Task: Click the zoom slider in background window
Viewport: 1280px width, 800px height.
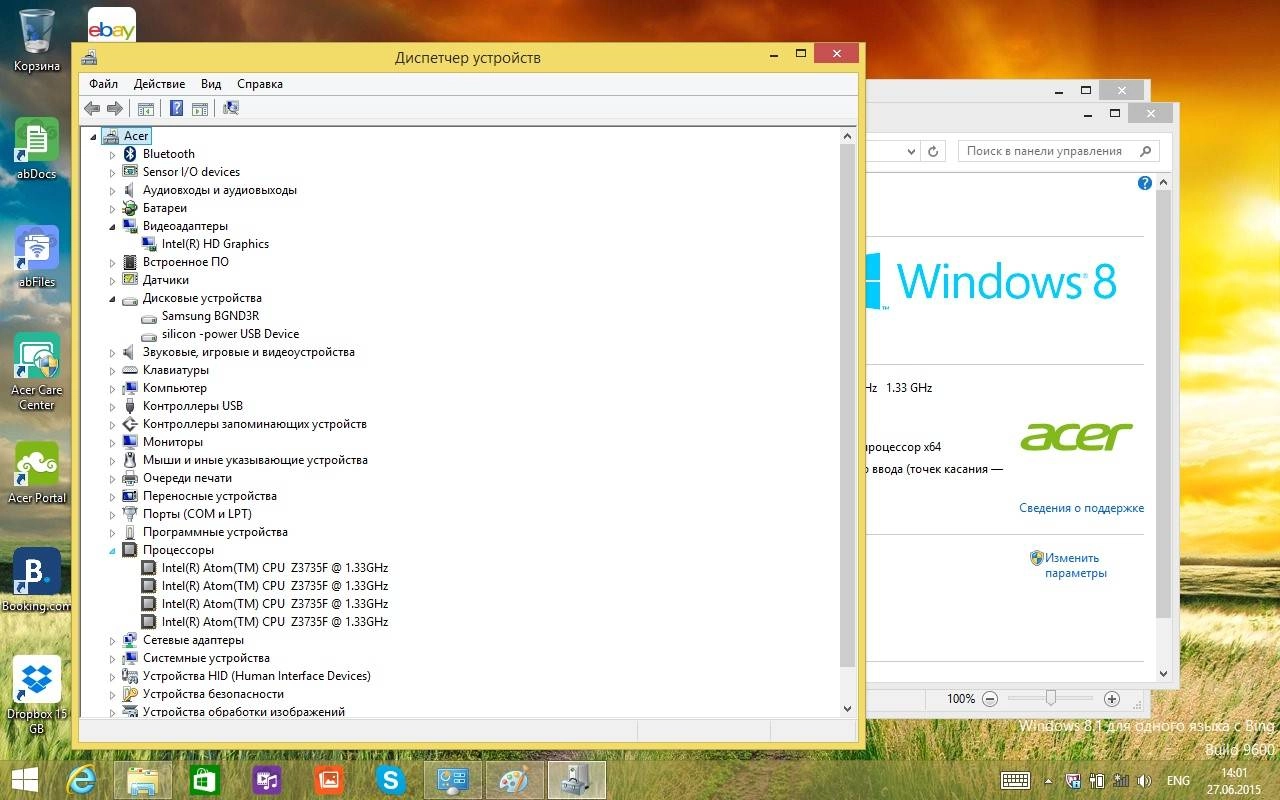Action: pyautogui.click(x=1050, y=698)
